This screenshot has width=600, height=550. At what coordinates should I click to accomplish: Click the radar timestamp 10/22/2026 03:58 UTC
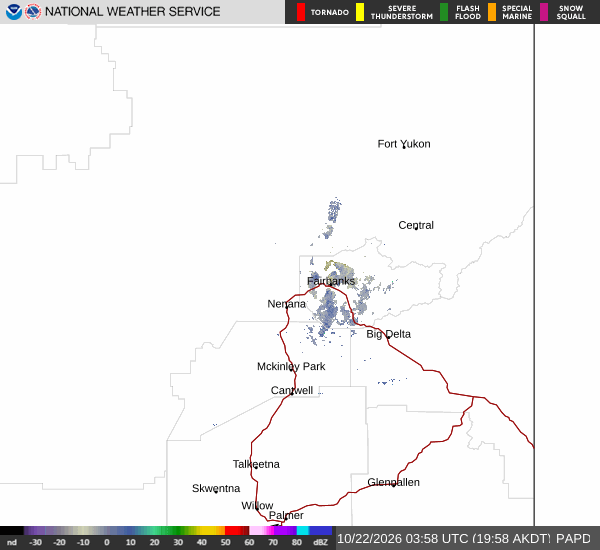pyautogui.click(x=403, y=539)
